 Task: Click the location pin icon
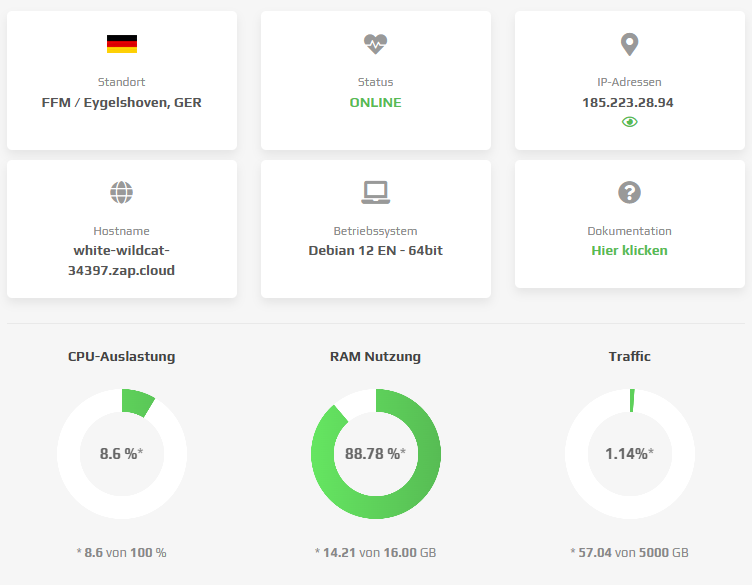629,44
